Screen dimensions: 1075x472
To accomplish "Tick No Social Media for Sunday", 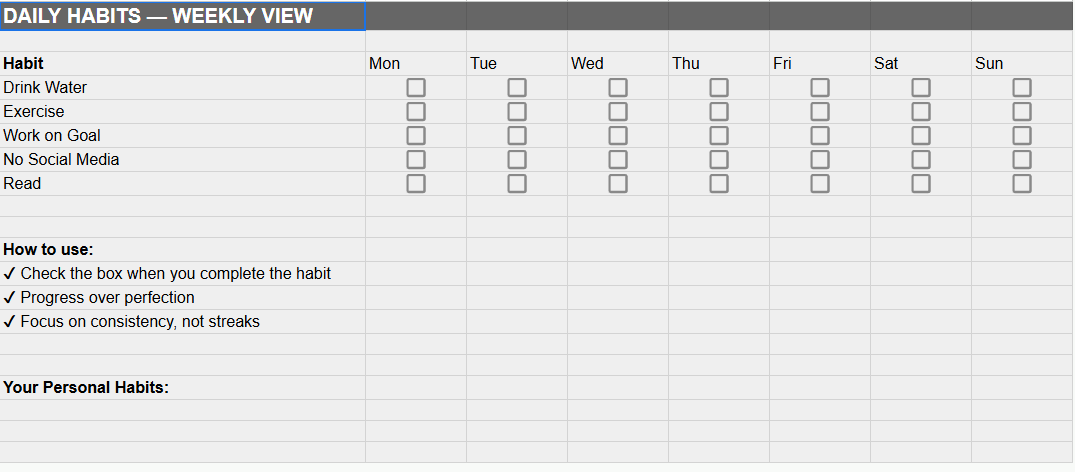I will tap(1022, 160).
